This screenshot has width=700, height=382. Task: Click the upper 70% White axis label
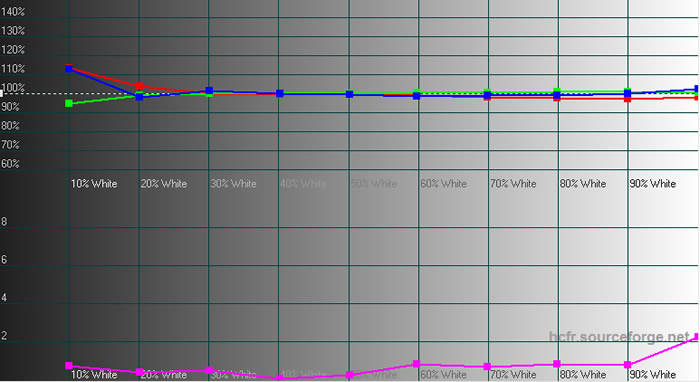point(513,184)
